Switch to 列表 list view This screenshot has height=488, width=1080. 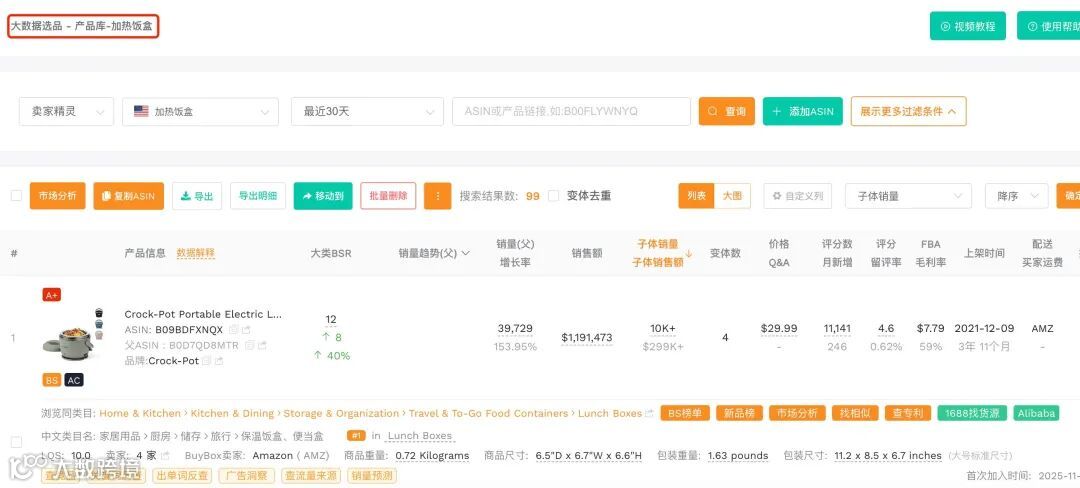tap(696, 195)
